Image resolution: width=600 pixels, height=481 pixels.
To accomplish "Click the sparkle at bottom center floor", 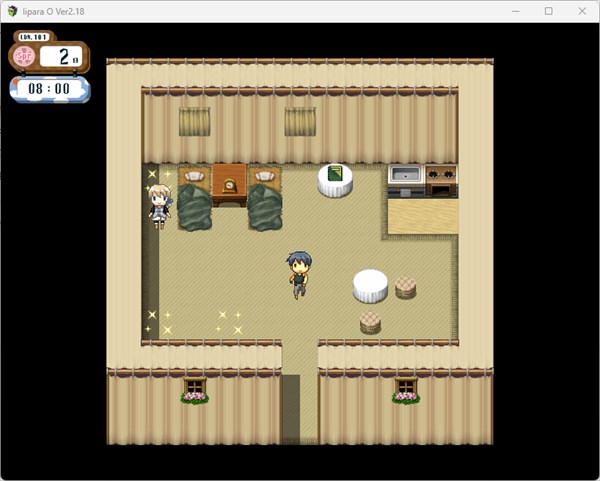I will [x=229, y=322].
